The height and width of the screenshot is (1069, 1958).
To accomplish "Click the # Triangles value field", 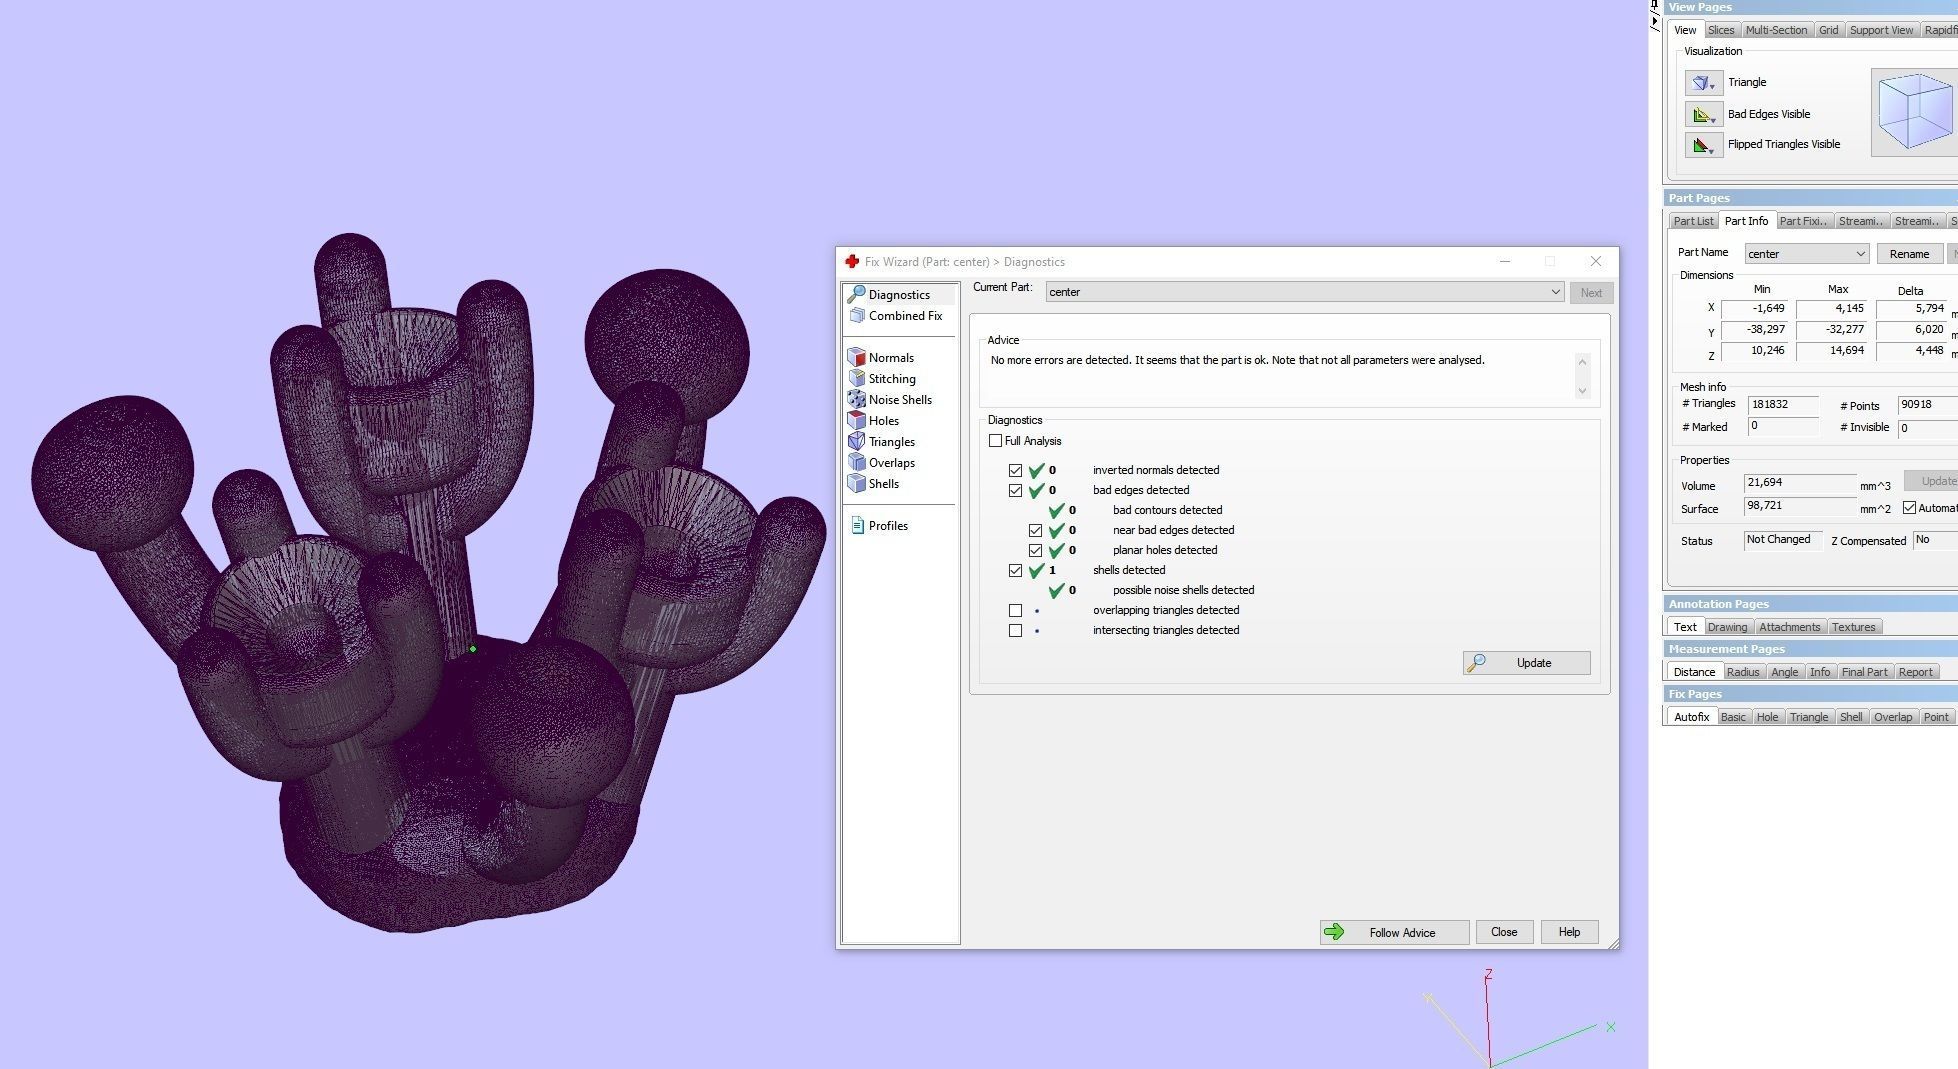I will tap(1782, 405).
